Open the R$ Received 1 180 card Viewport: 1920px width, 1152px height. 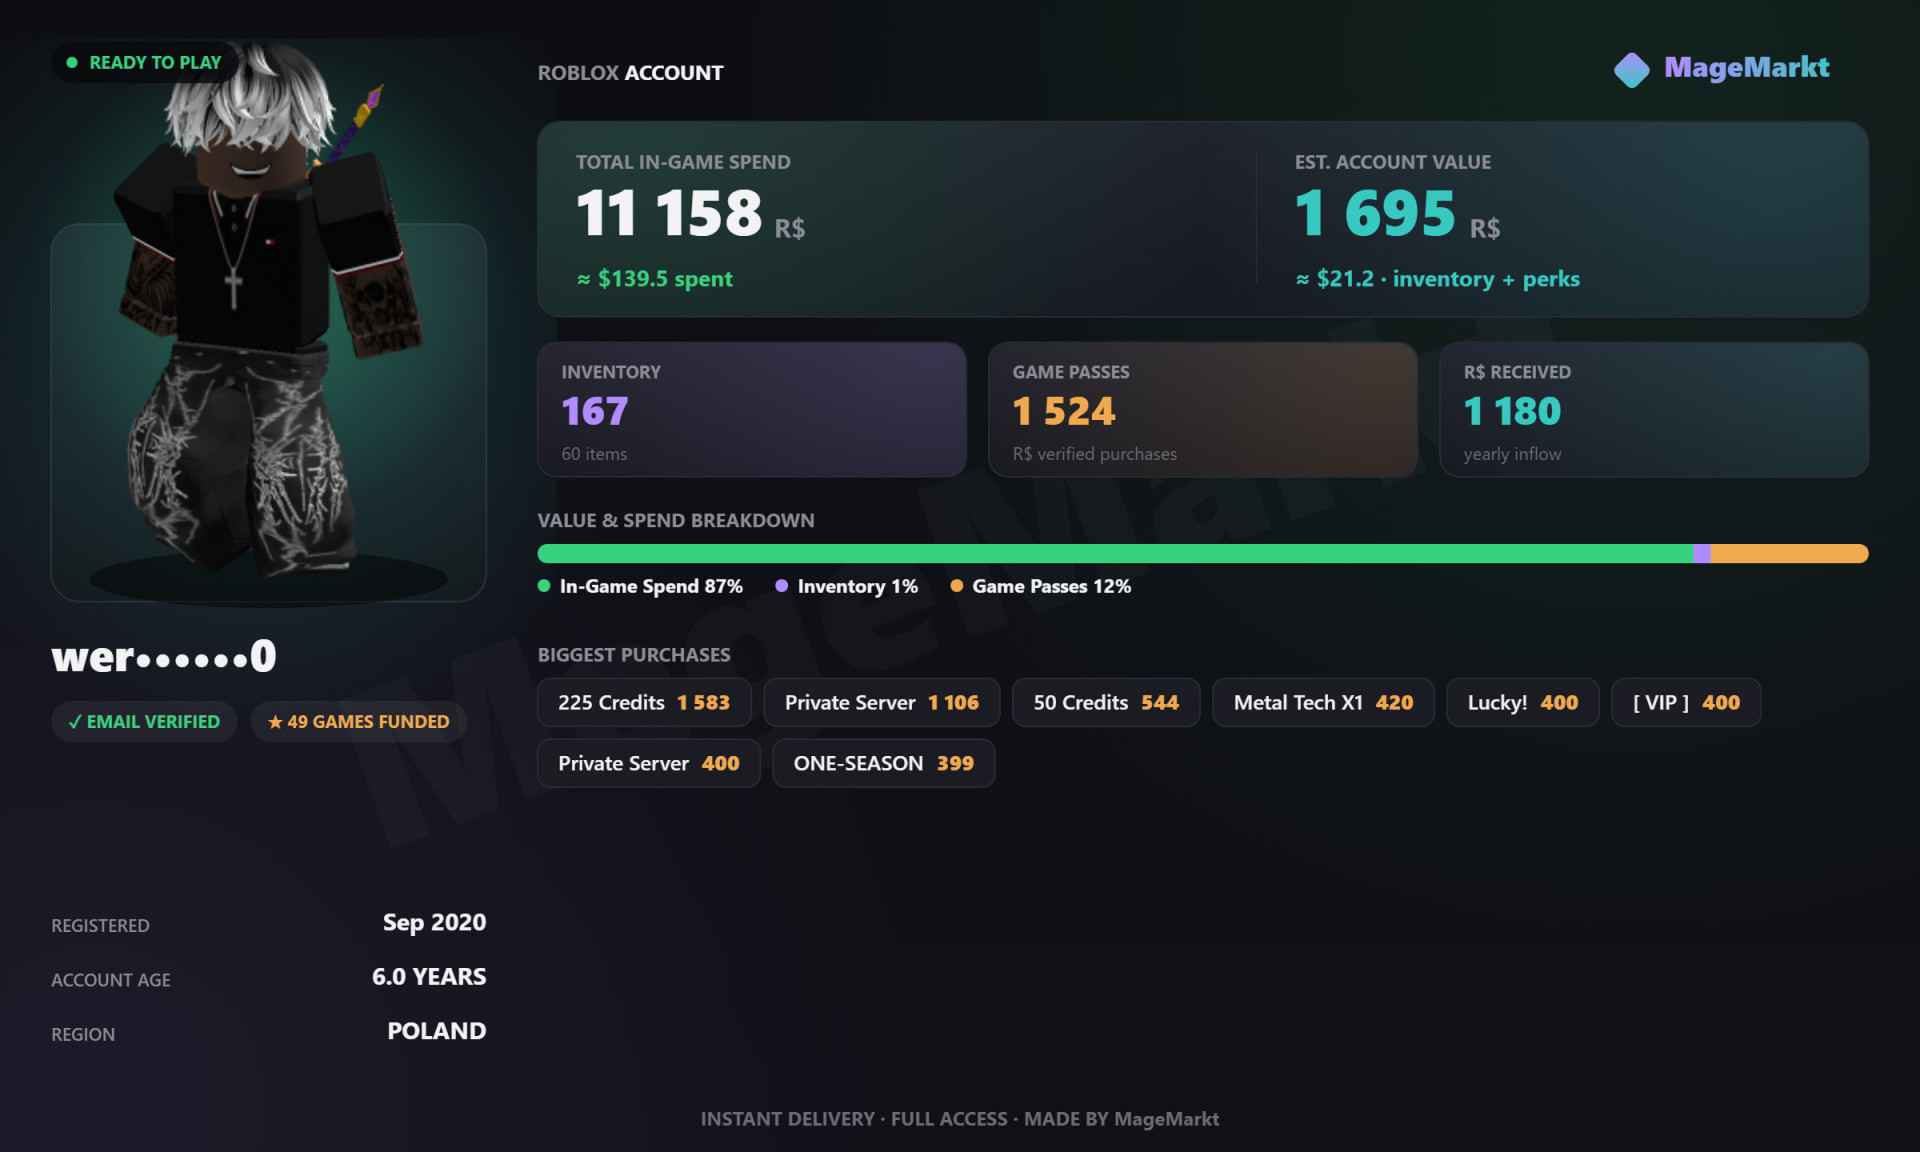pos(1654,410)
